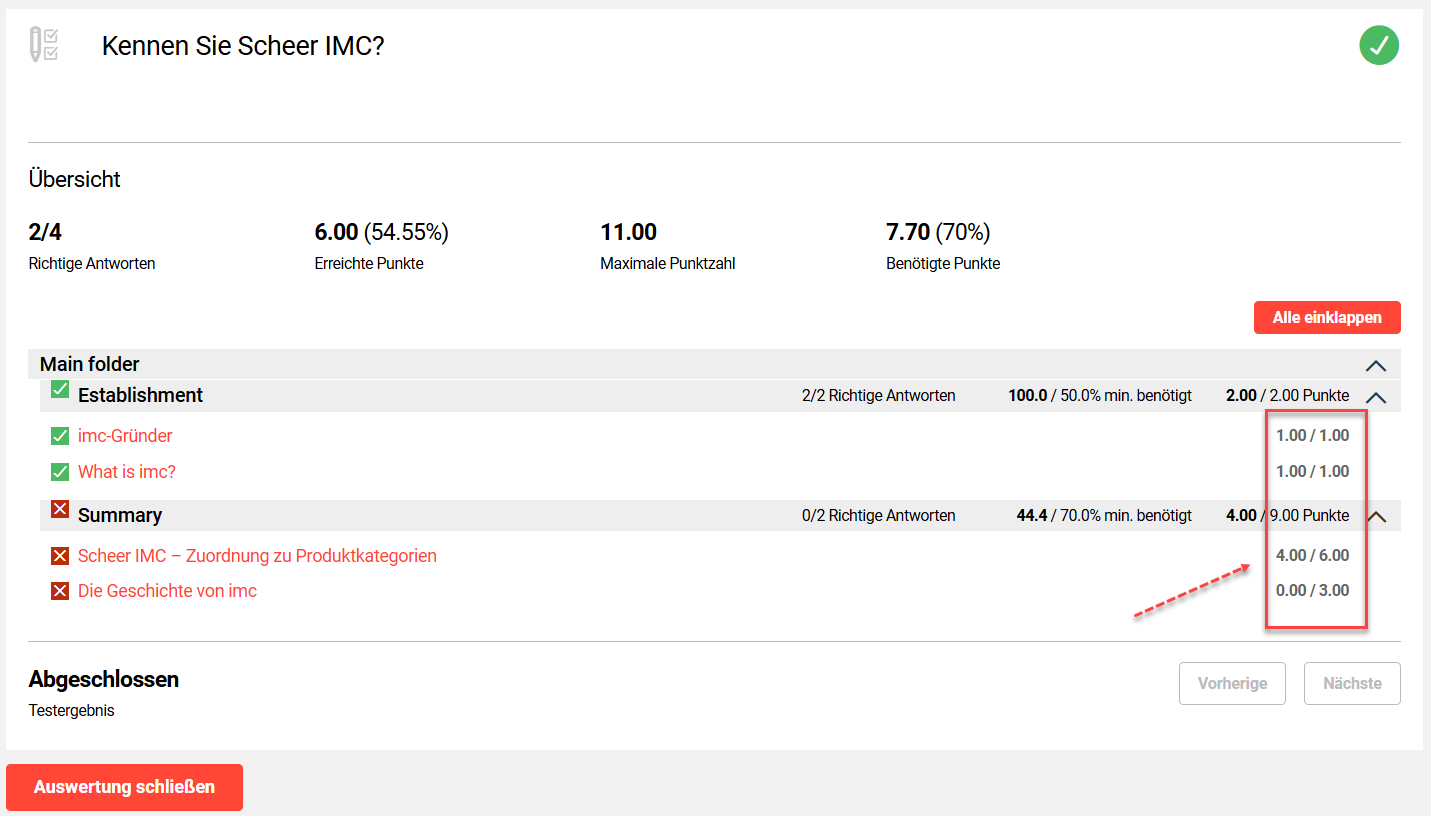Viewport: 1431px width, 816px height.
Task: Click the 6.00 (54.55%) score value
Action: tap(382, 233)
